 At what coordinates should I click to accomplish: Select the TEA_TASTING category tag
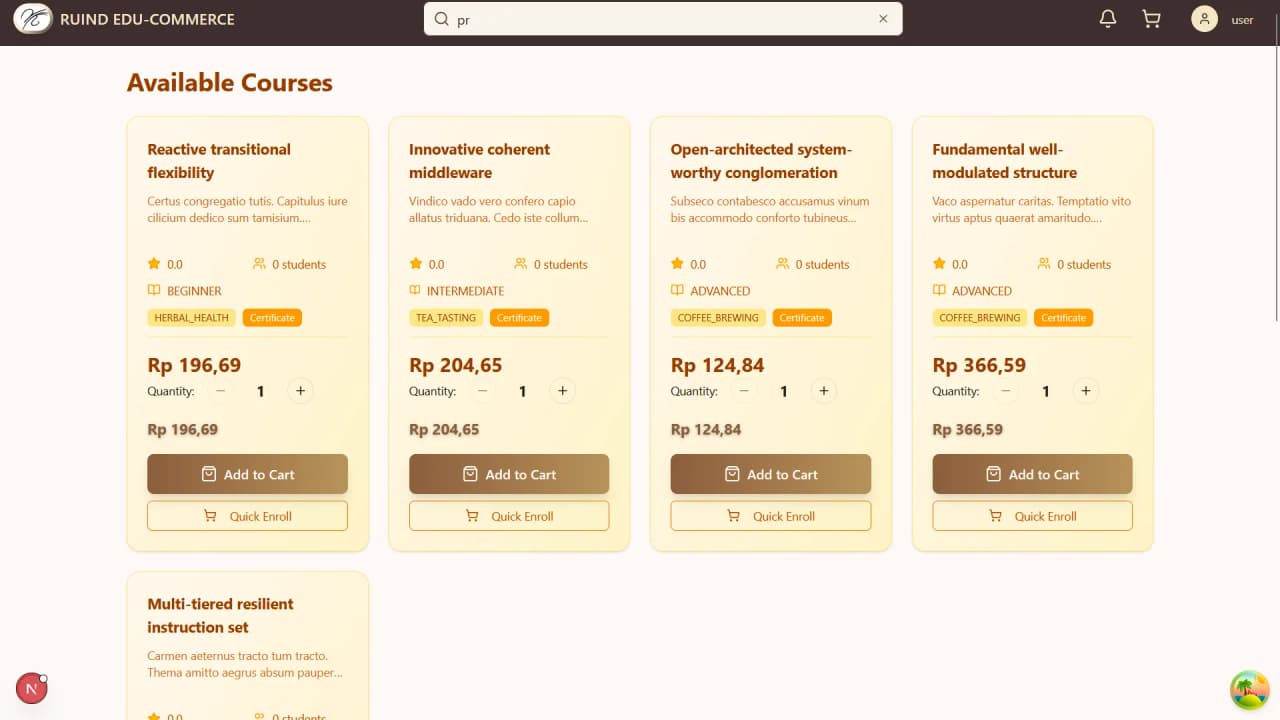point(445,317)
